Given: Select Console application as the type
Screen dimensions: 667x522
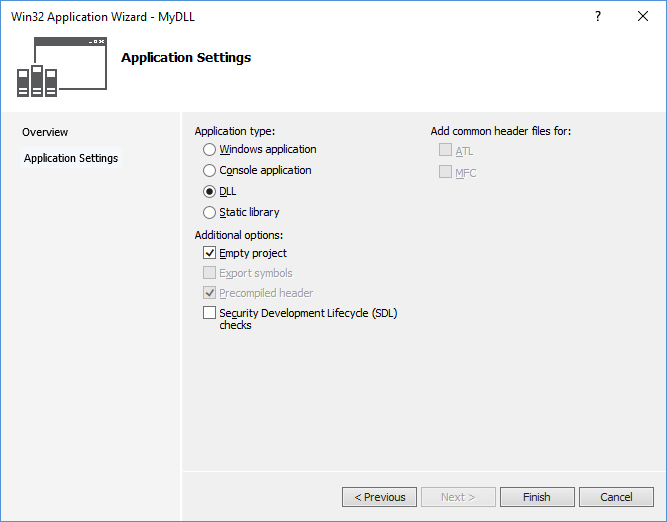Looking at the screenshot, I should (x=209, y=170).
